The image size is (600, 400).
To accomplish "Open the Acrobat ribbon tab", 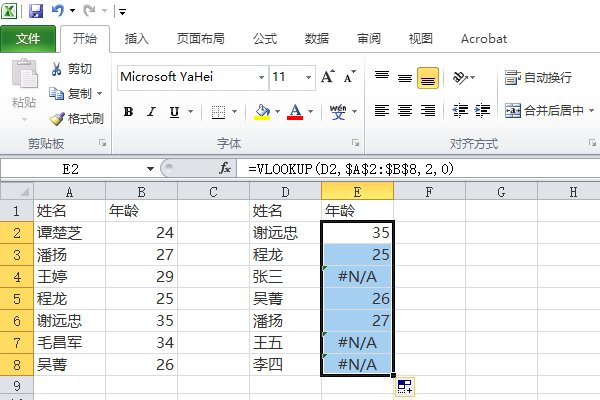I will tap(484, 39).
